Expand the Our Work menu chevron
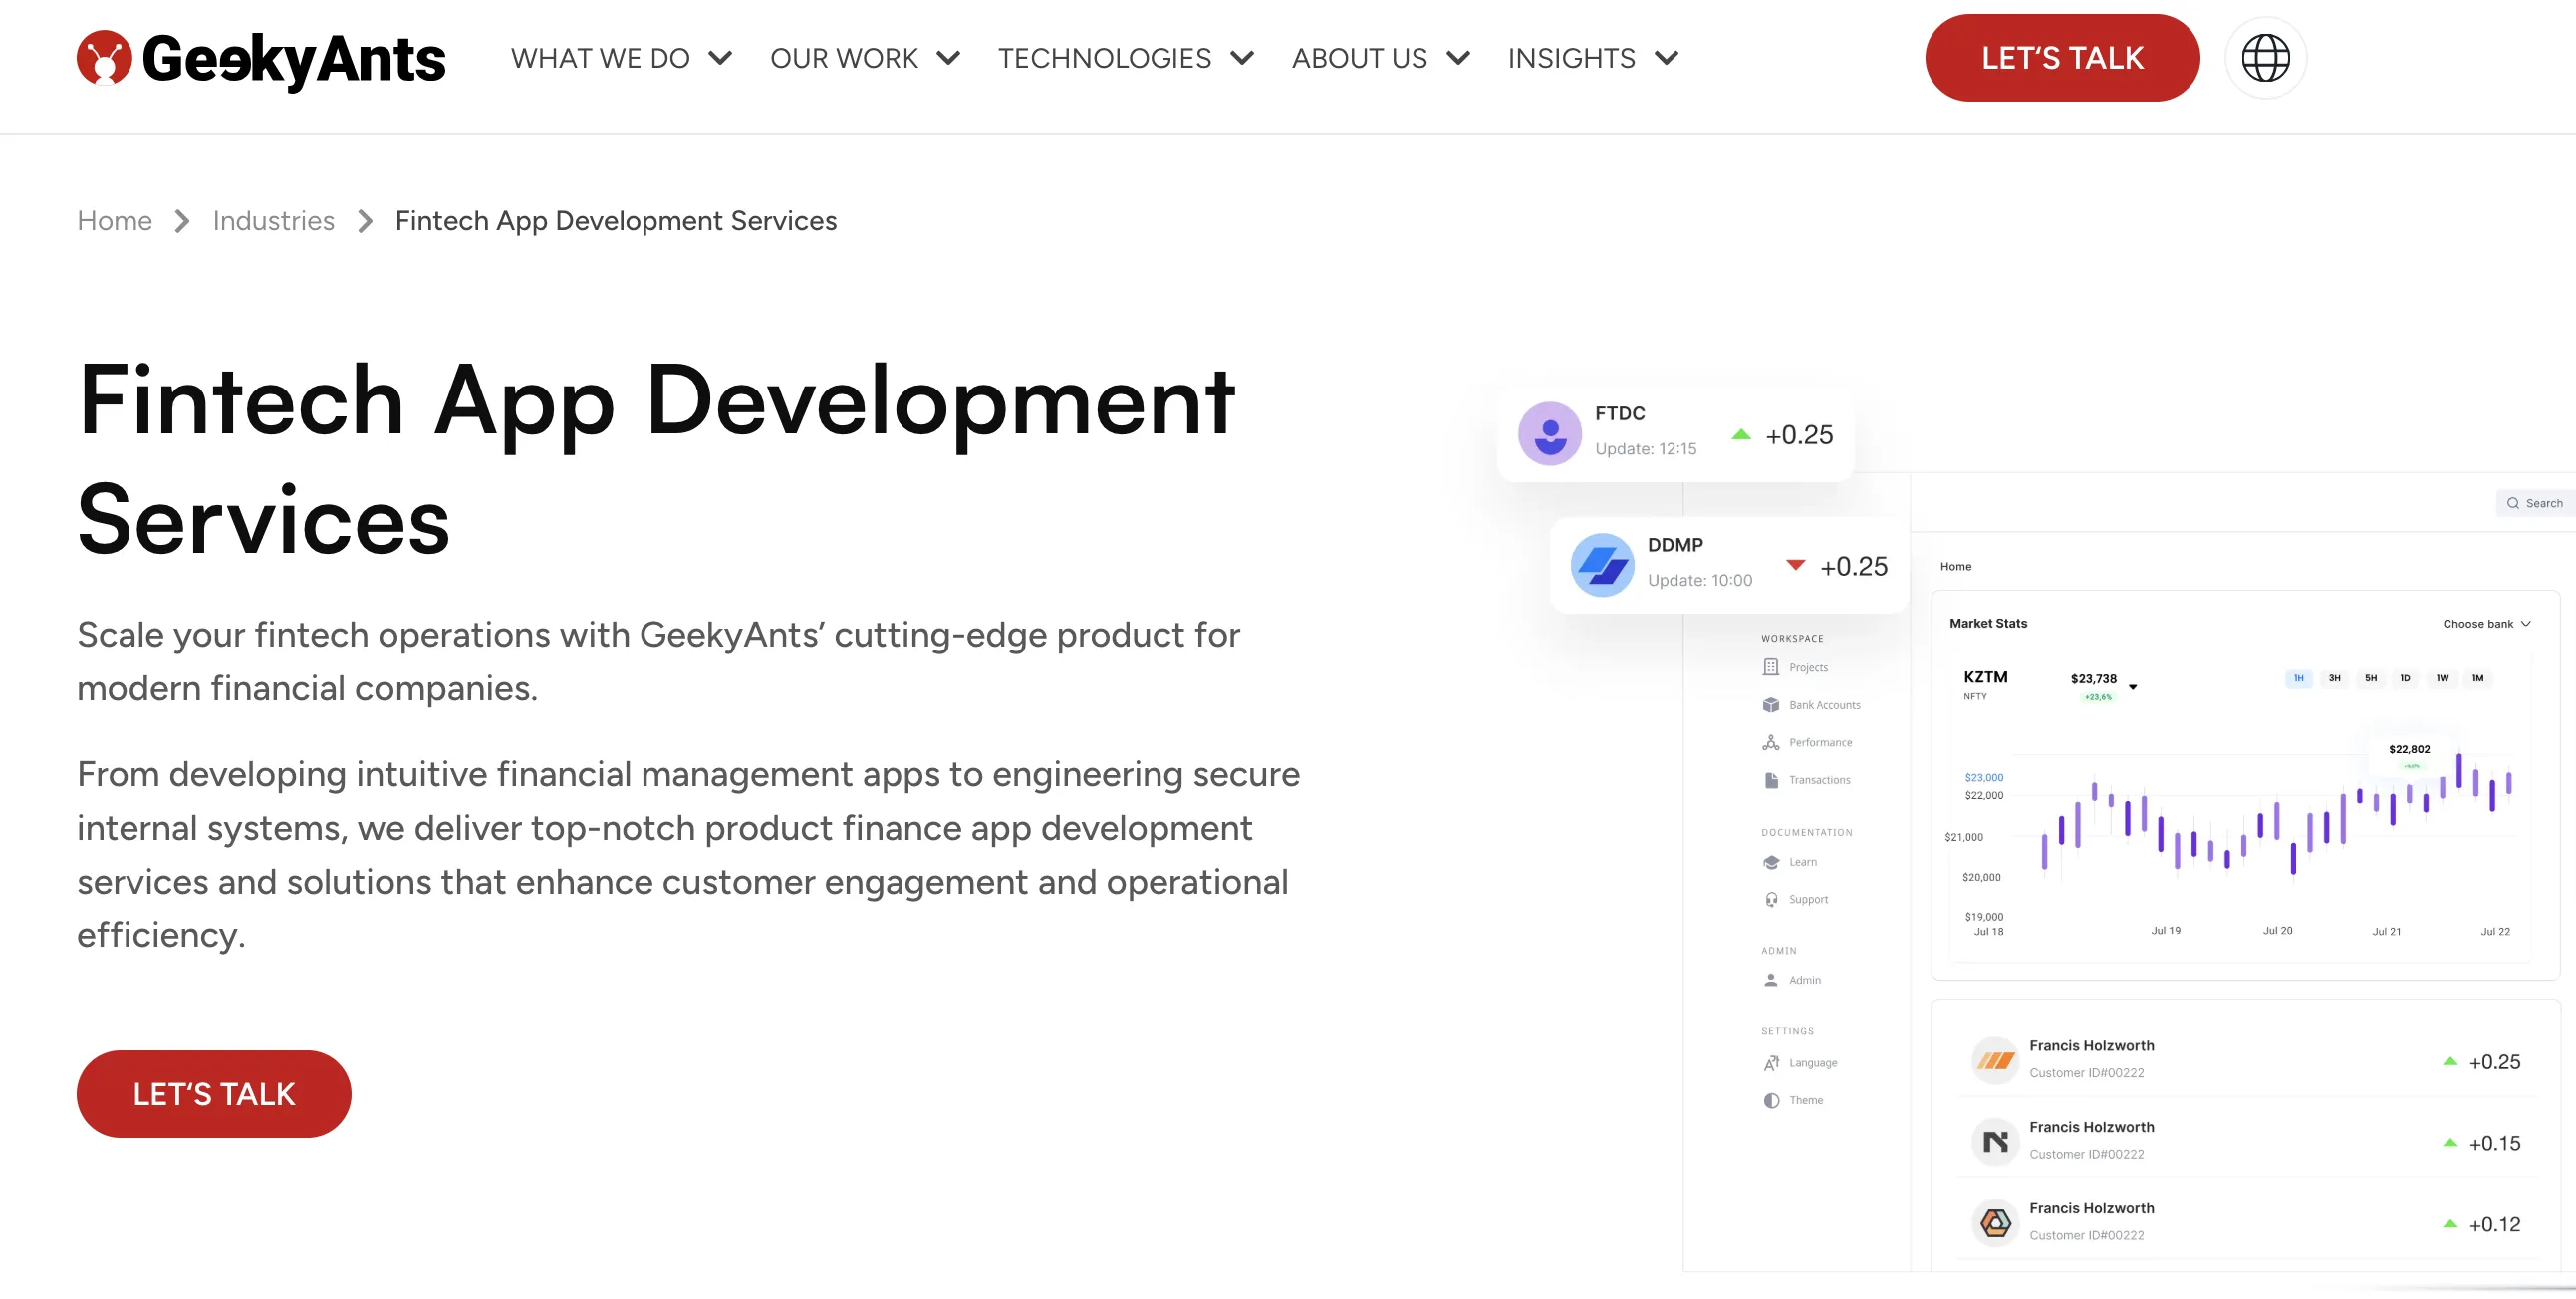Viewport: 2576px width, 1299px height. 948,58
